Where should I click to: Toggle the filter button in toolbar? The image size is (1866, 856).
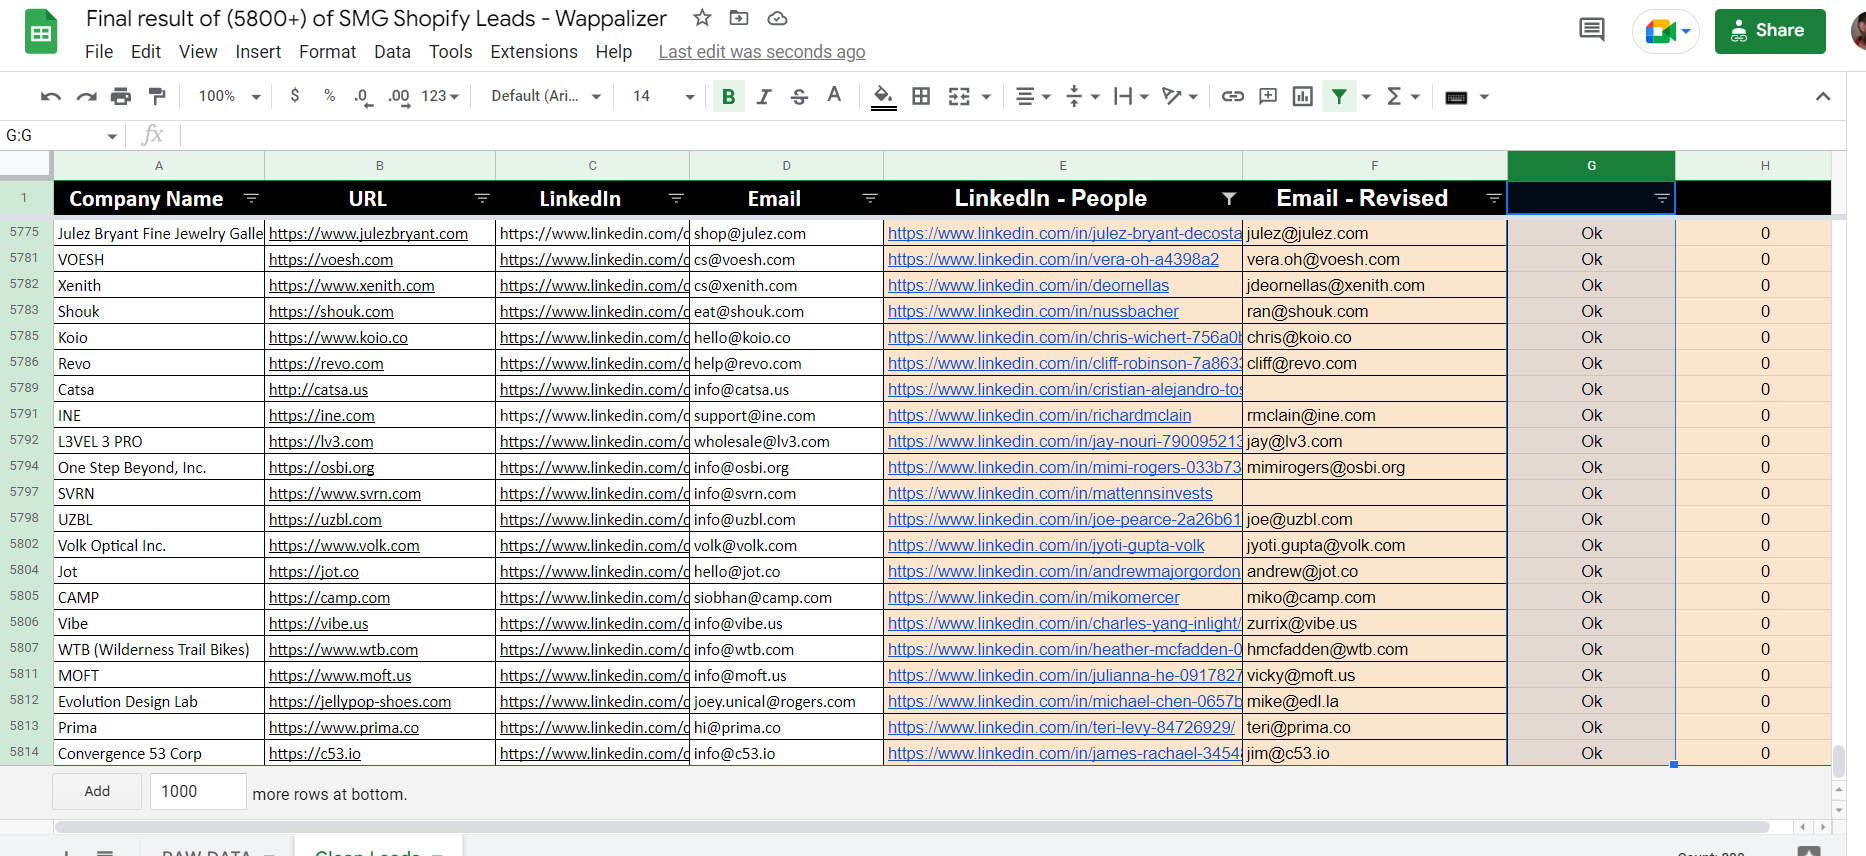(x=1339, y=97)
